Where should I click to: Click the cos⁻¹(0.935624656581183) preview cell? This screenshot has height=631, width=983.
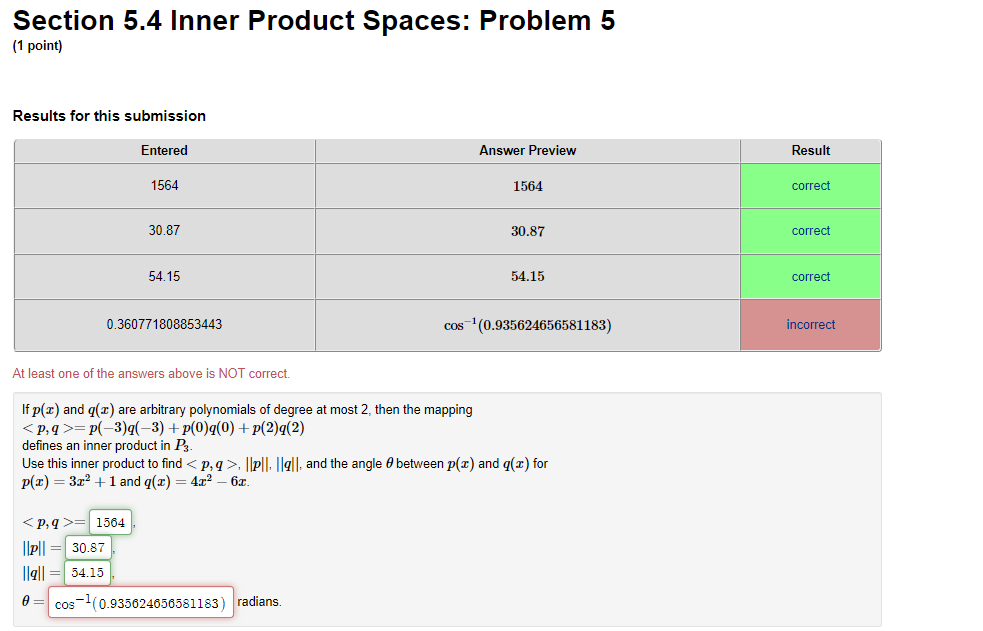(527, 324)
